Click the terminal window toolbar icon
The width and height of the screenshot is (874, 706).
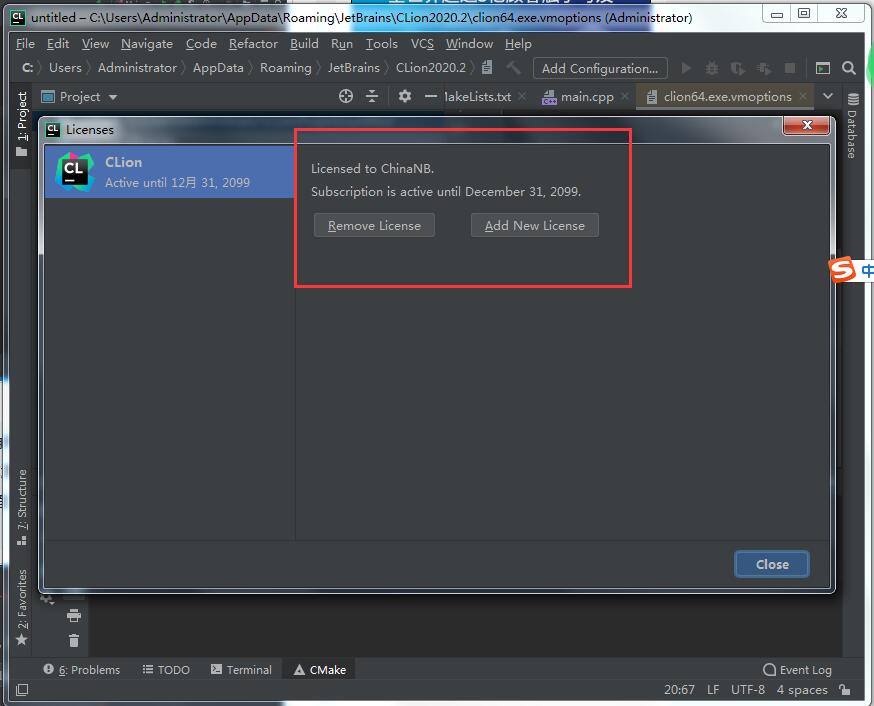pyautogui.click(x=822, y=68)
